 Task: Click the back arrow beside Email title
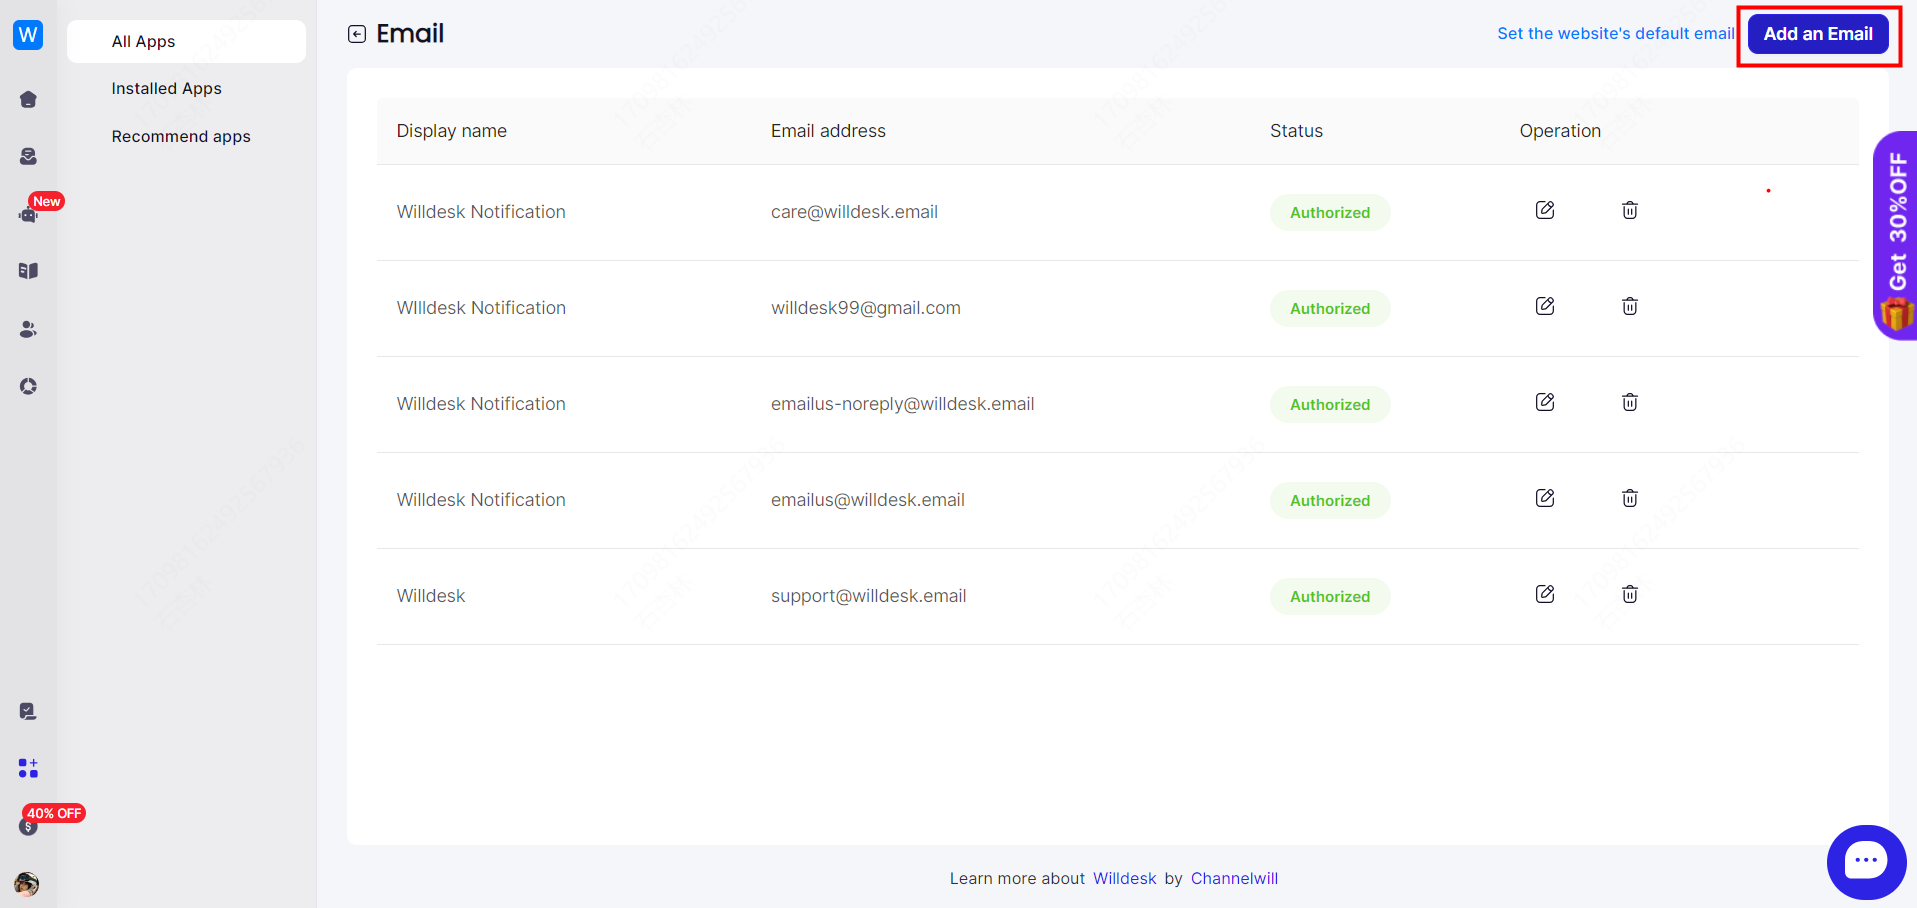point(357,34)
